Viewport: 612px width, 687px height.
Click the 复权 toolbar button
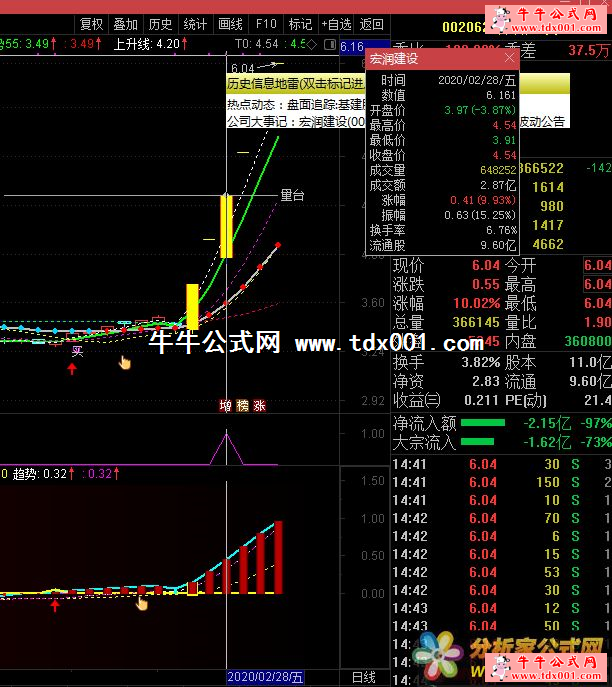coord(91,24)
